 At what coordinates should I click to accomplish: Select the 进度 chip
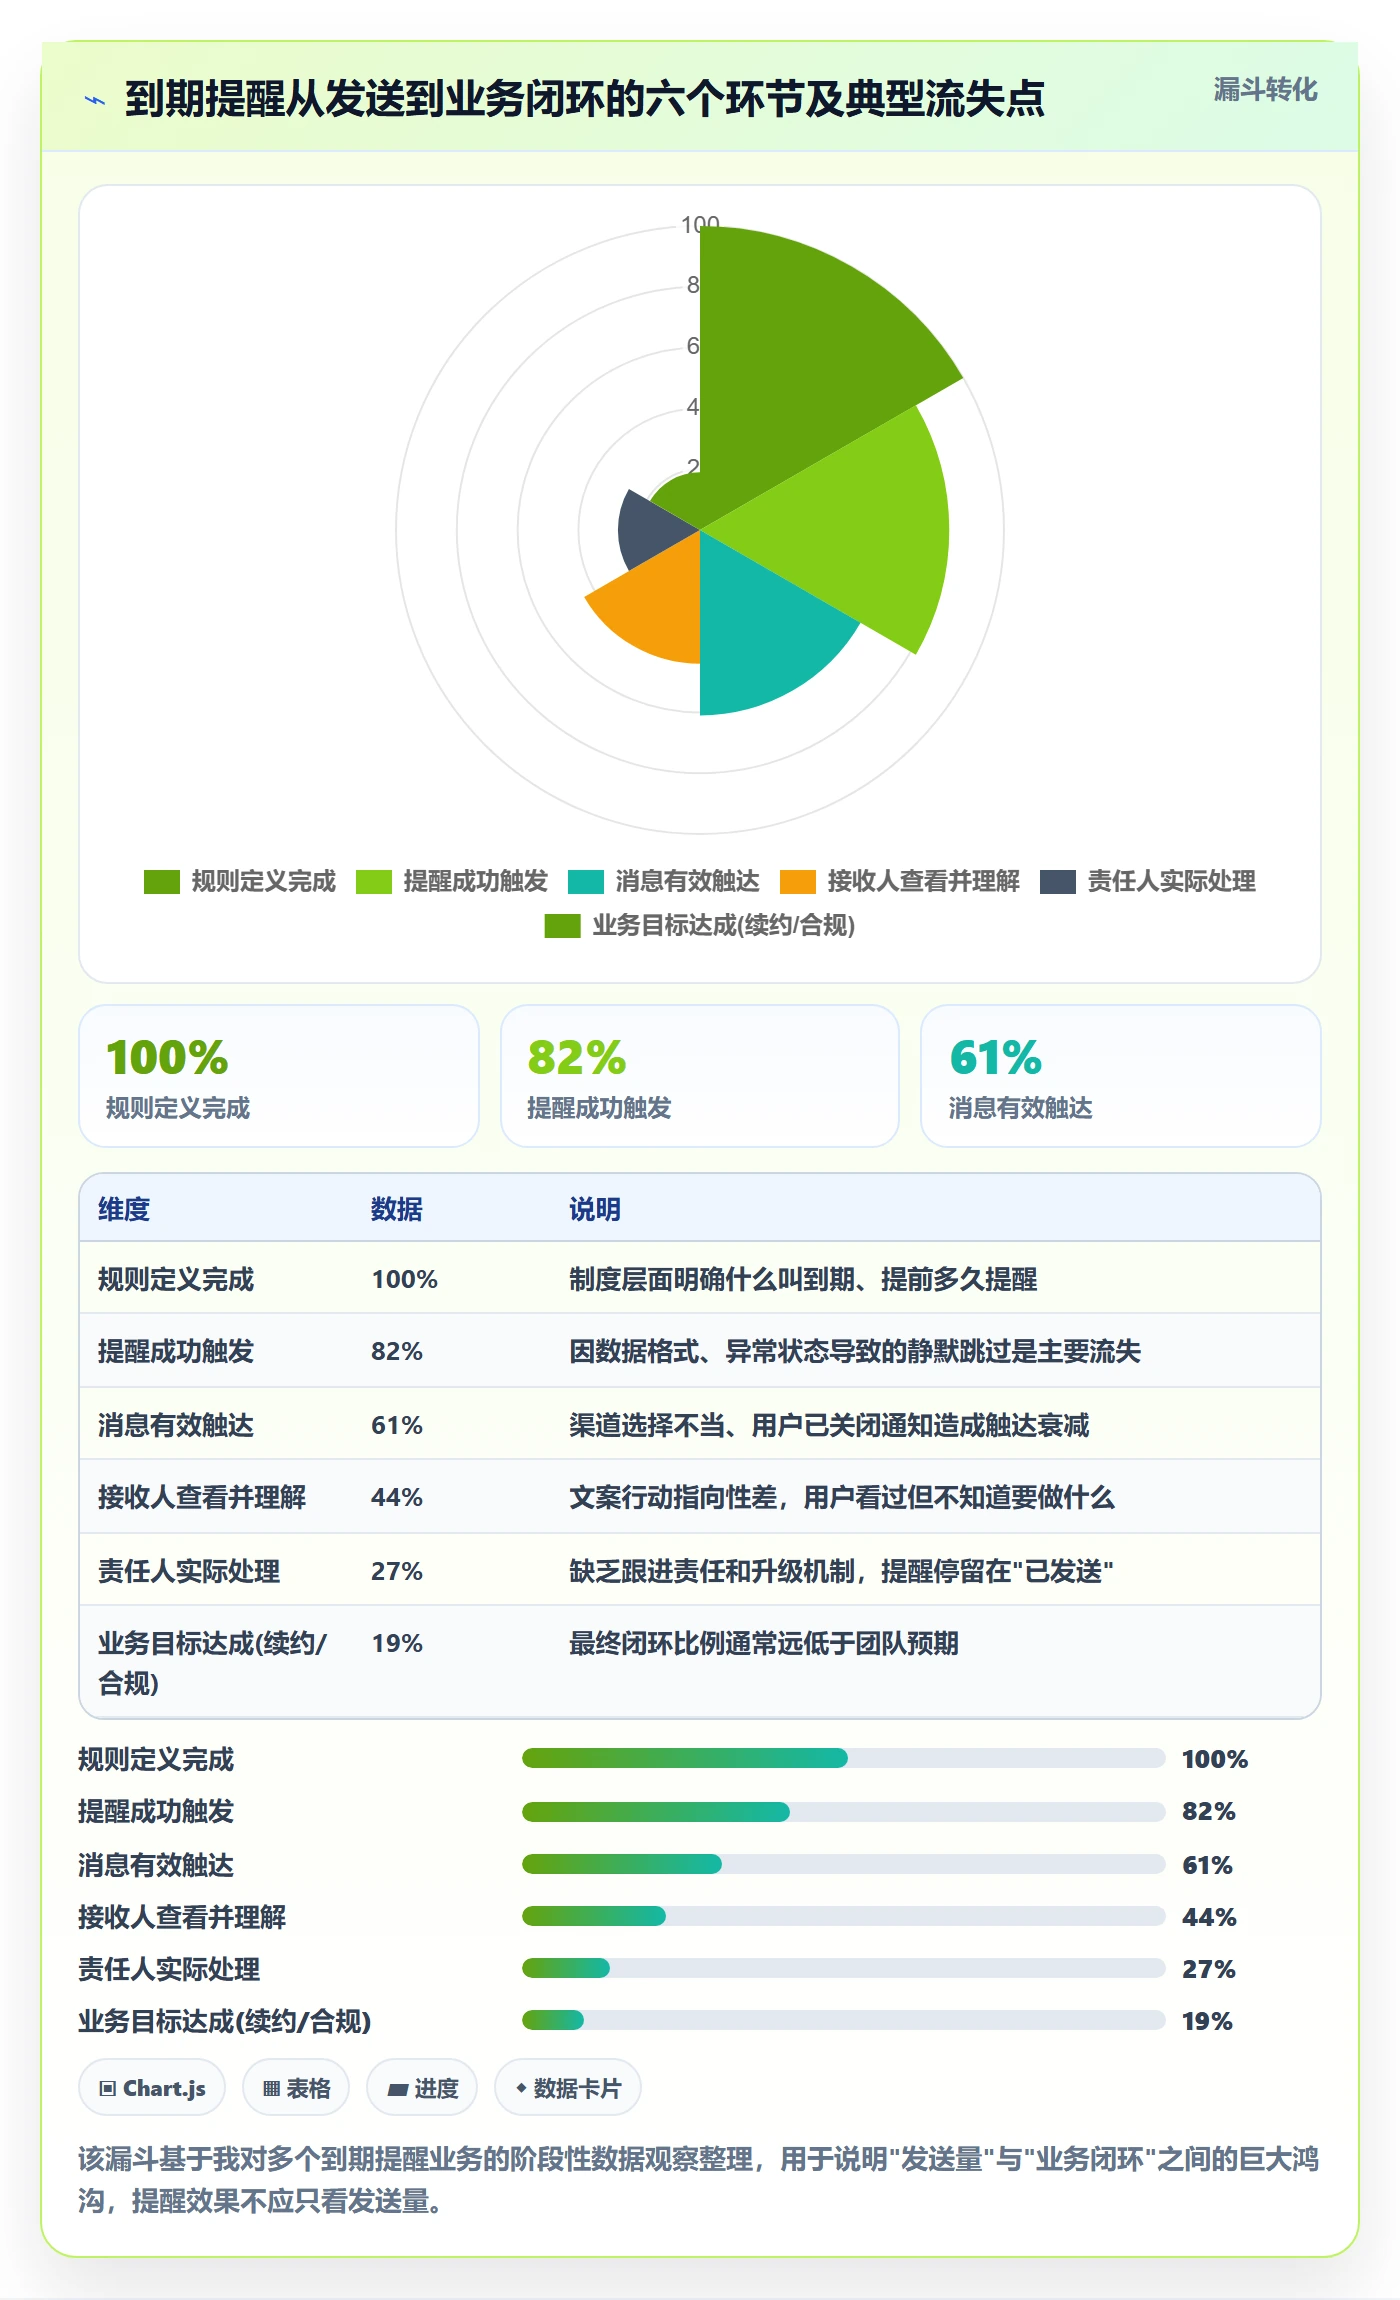pyautogui.click(x=422, y=2088)
